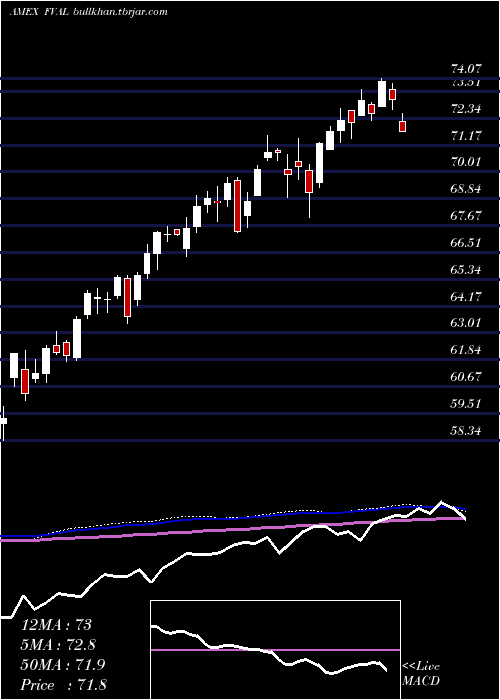Click the 12MA : 73 readout
This screenshot has height=700, width=500.
click(x=56, y=624)
